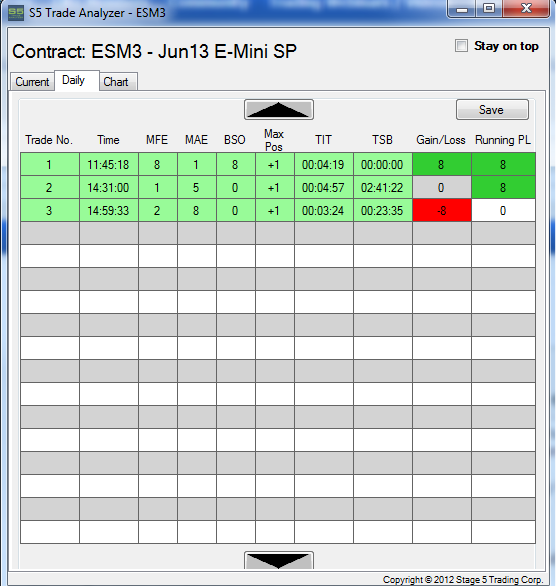The width and height of the screenshot is (556, 586).
Task: Click the S5 Trade Analyzer title bar icon
Action: coord(16,13)
